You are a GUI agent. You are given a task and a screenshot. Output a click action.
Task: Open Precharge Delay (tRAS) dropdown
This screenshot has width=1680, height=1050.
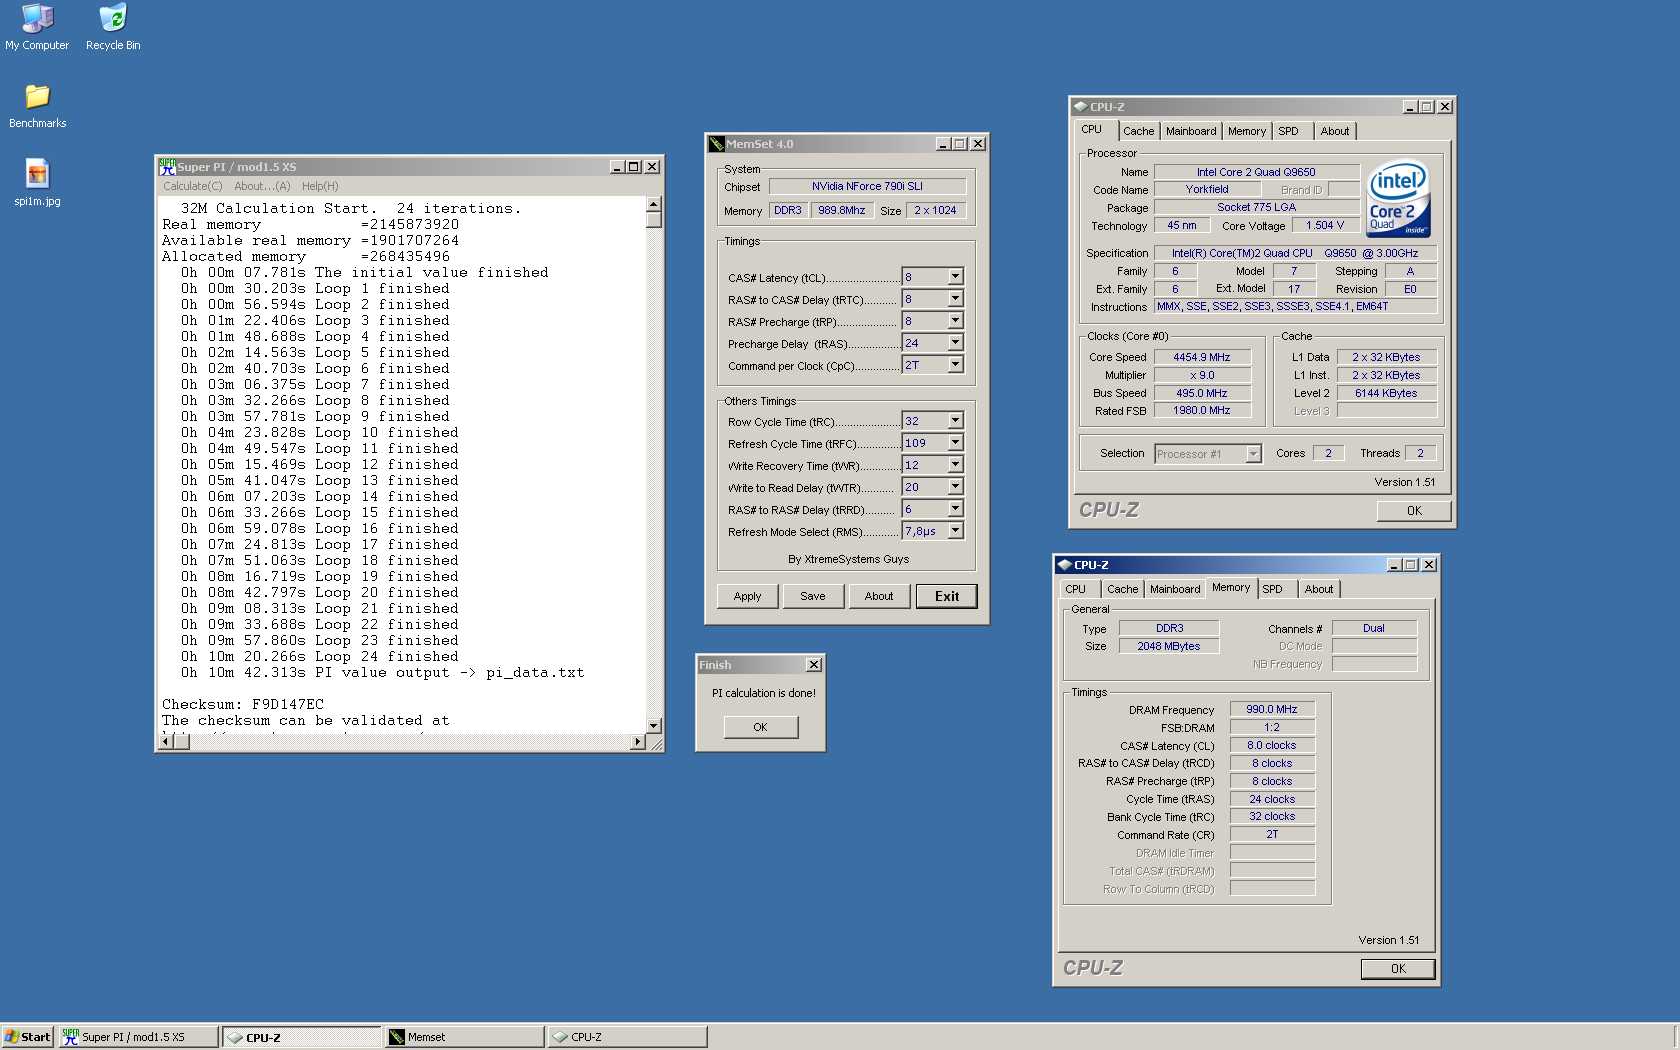pyautogui.click(x=955, y=343)
